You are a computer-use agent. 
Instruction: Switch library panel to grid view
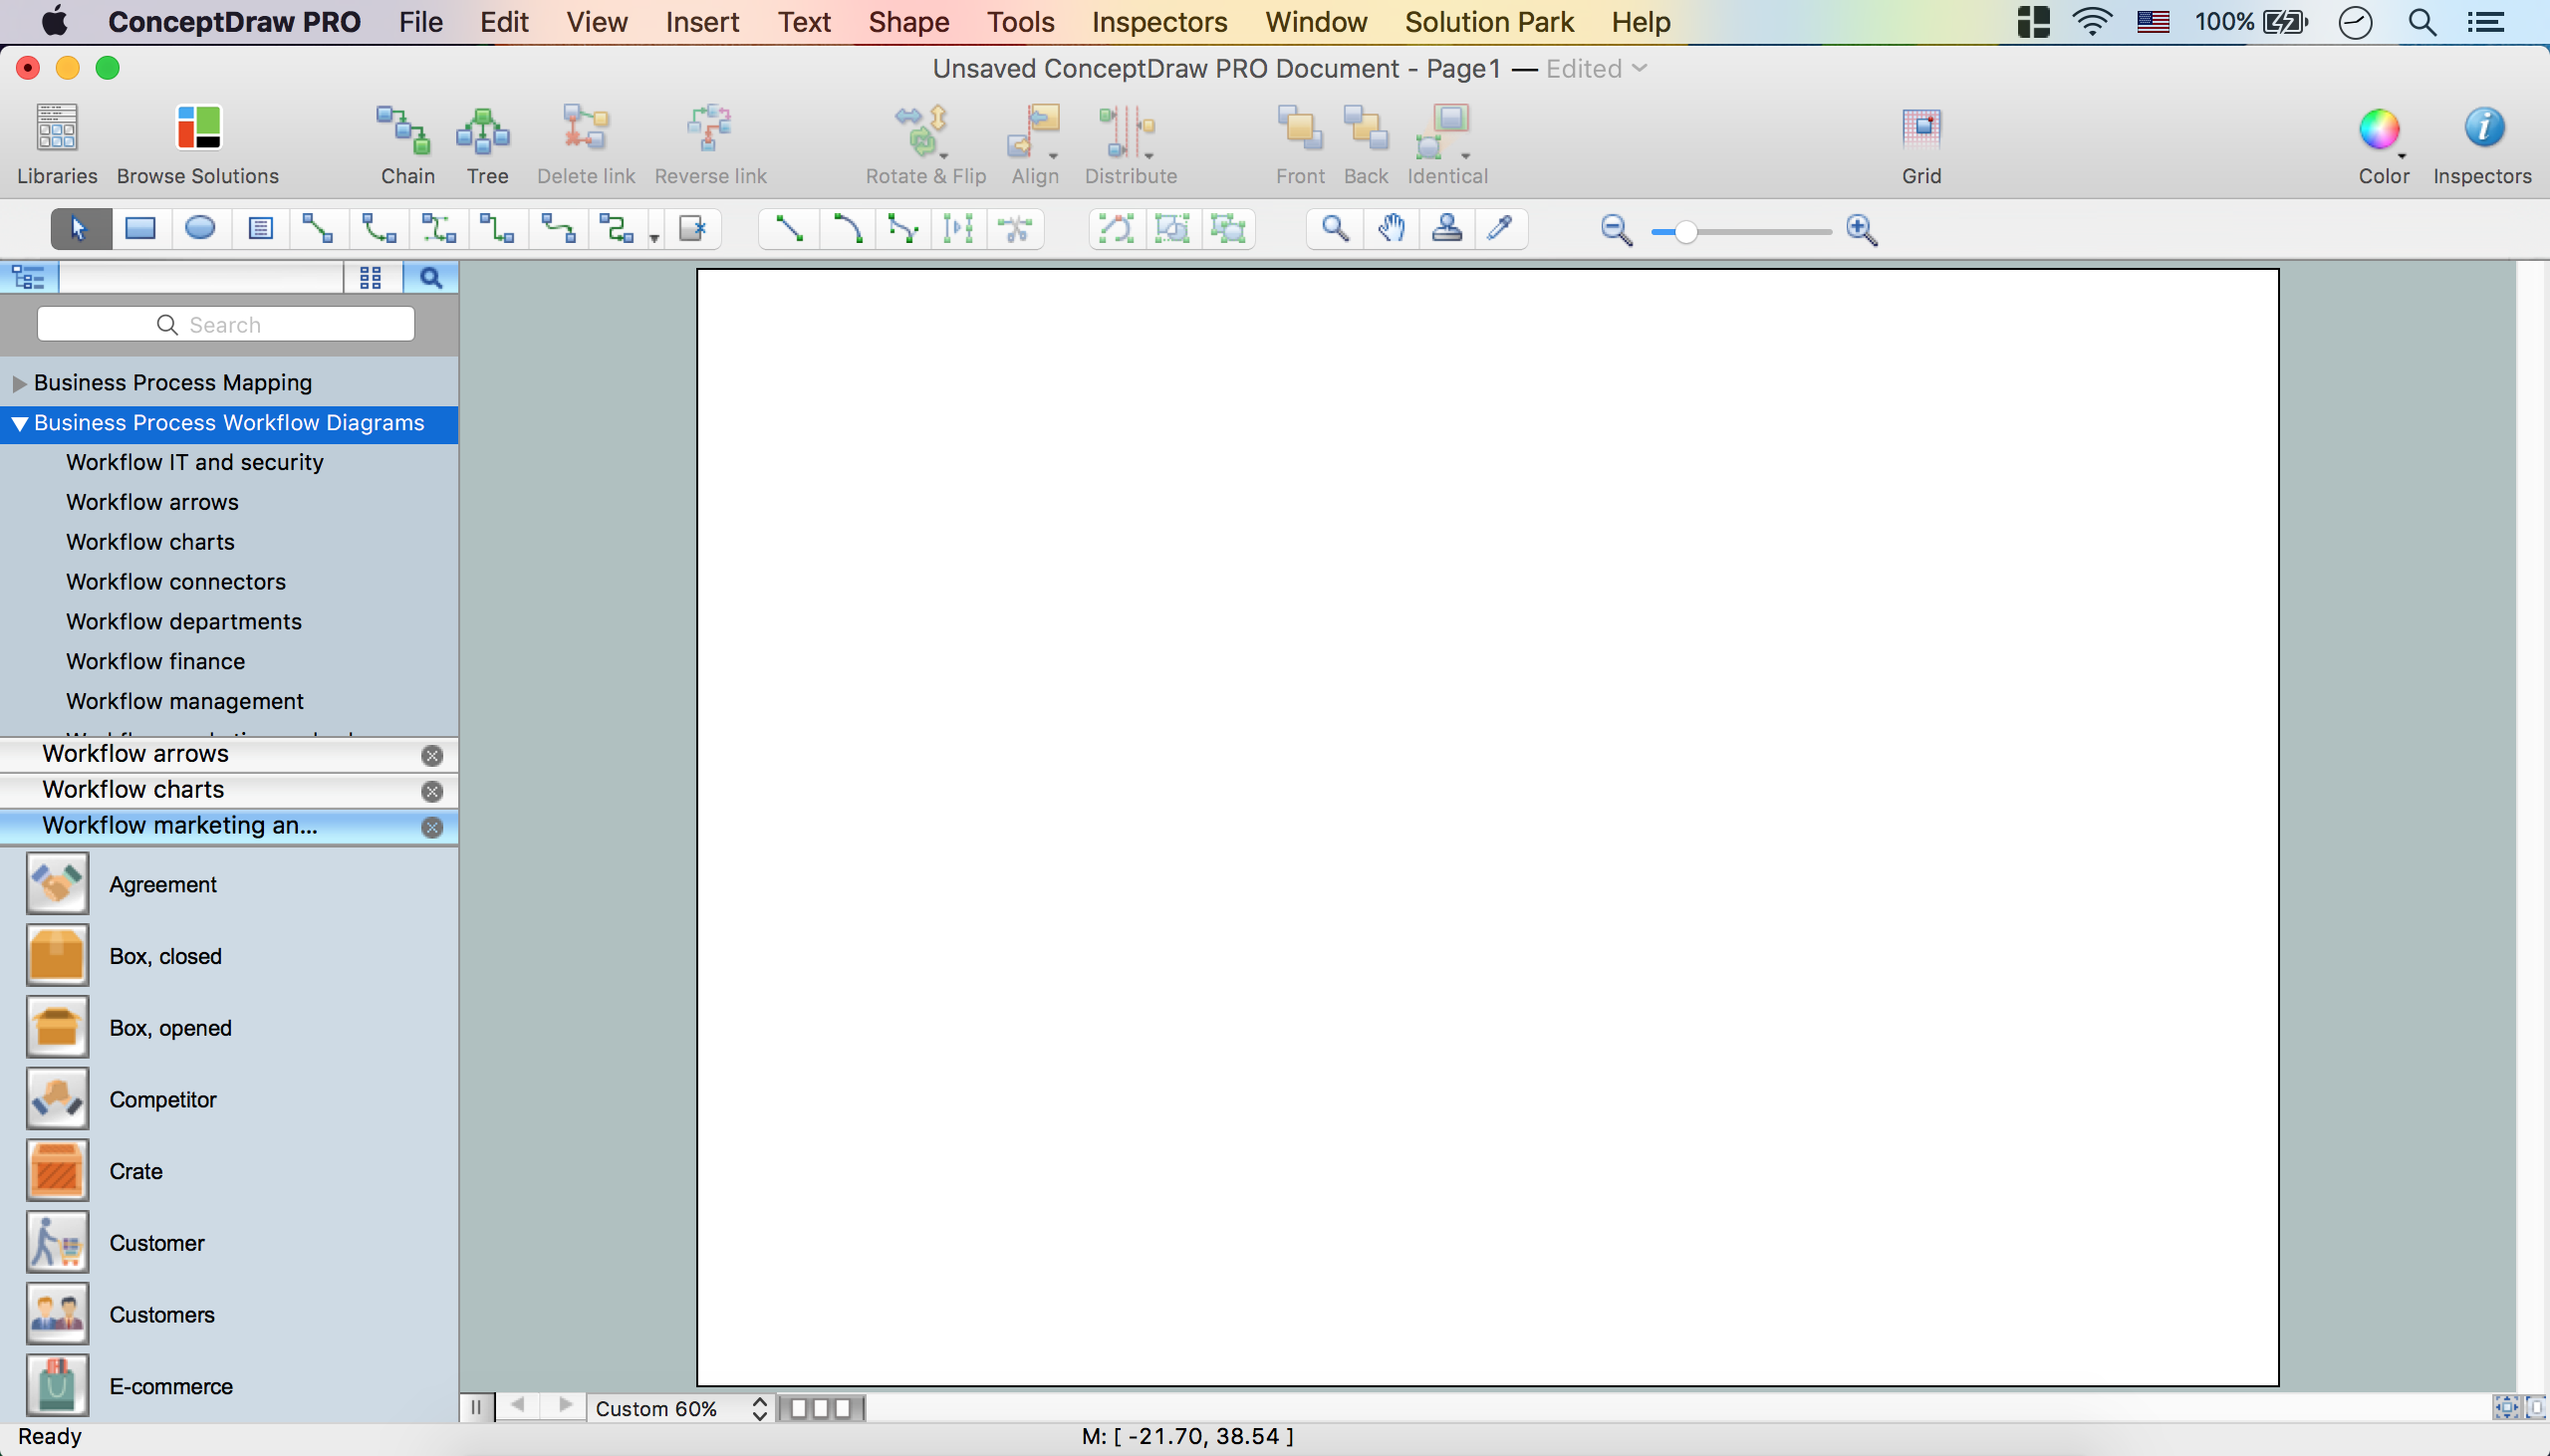[370, 278]
